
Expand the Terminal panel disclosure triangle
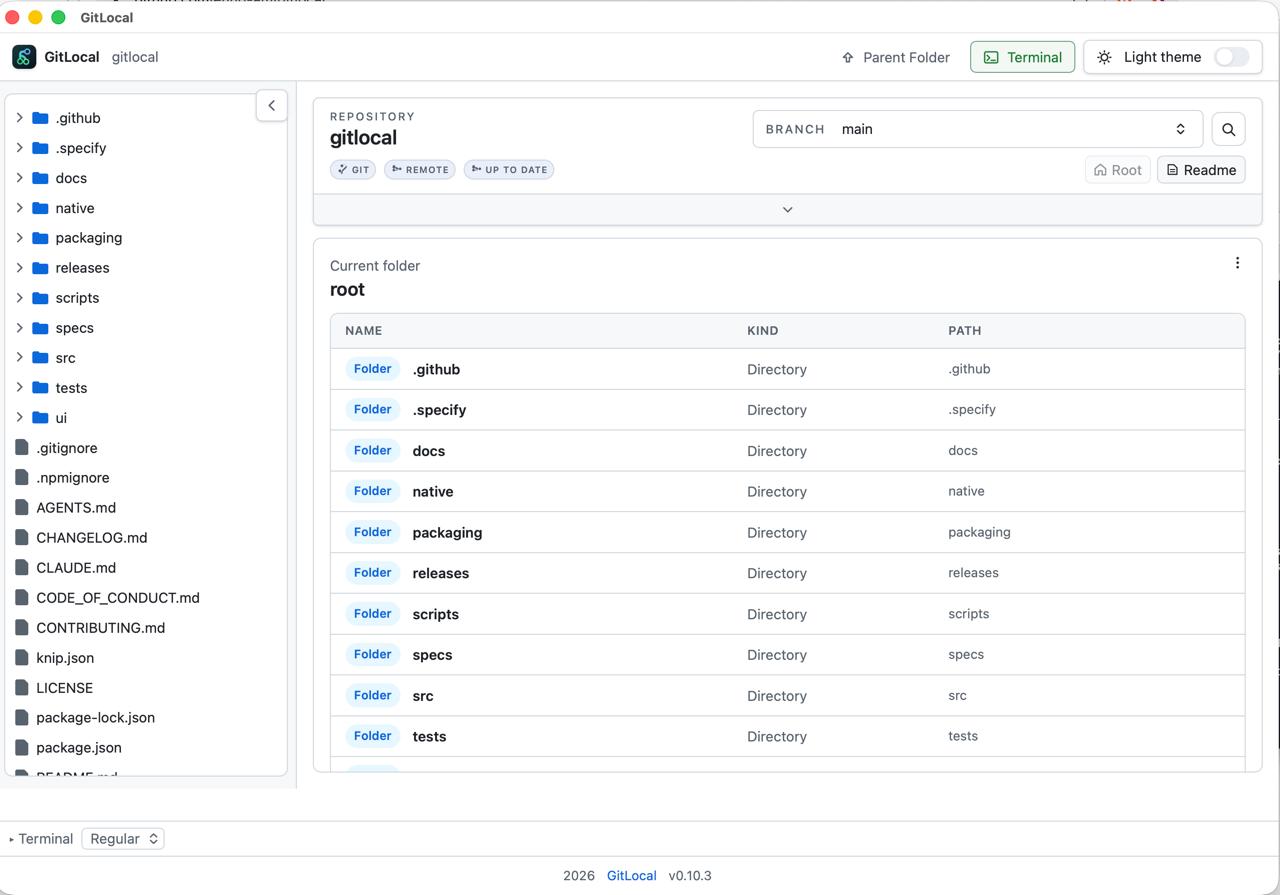12,840
